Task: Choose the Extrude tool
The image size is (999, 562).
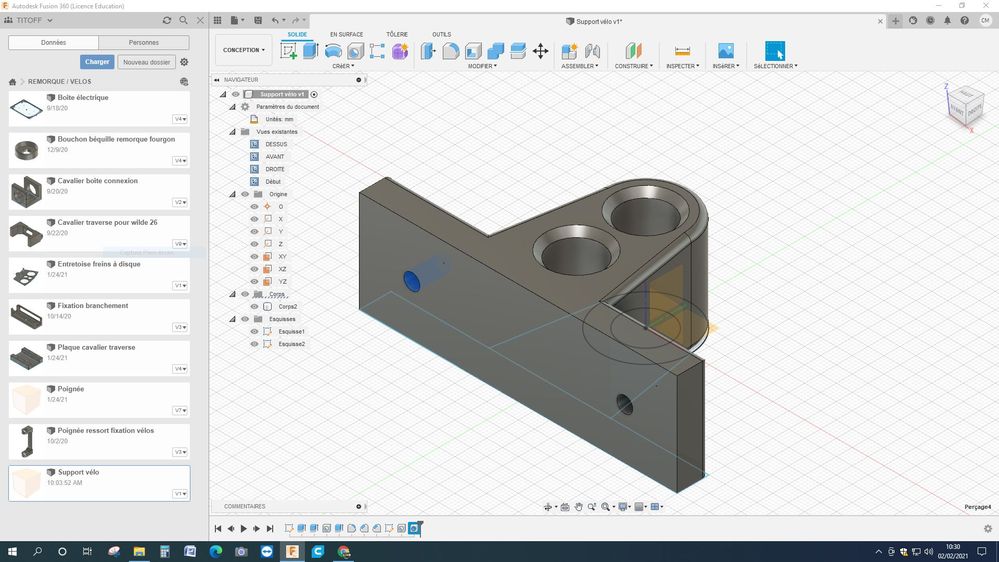Action: pos(310,51)
